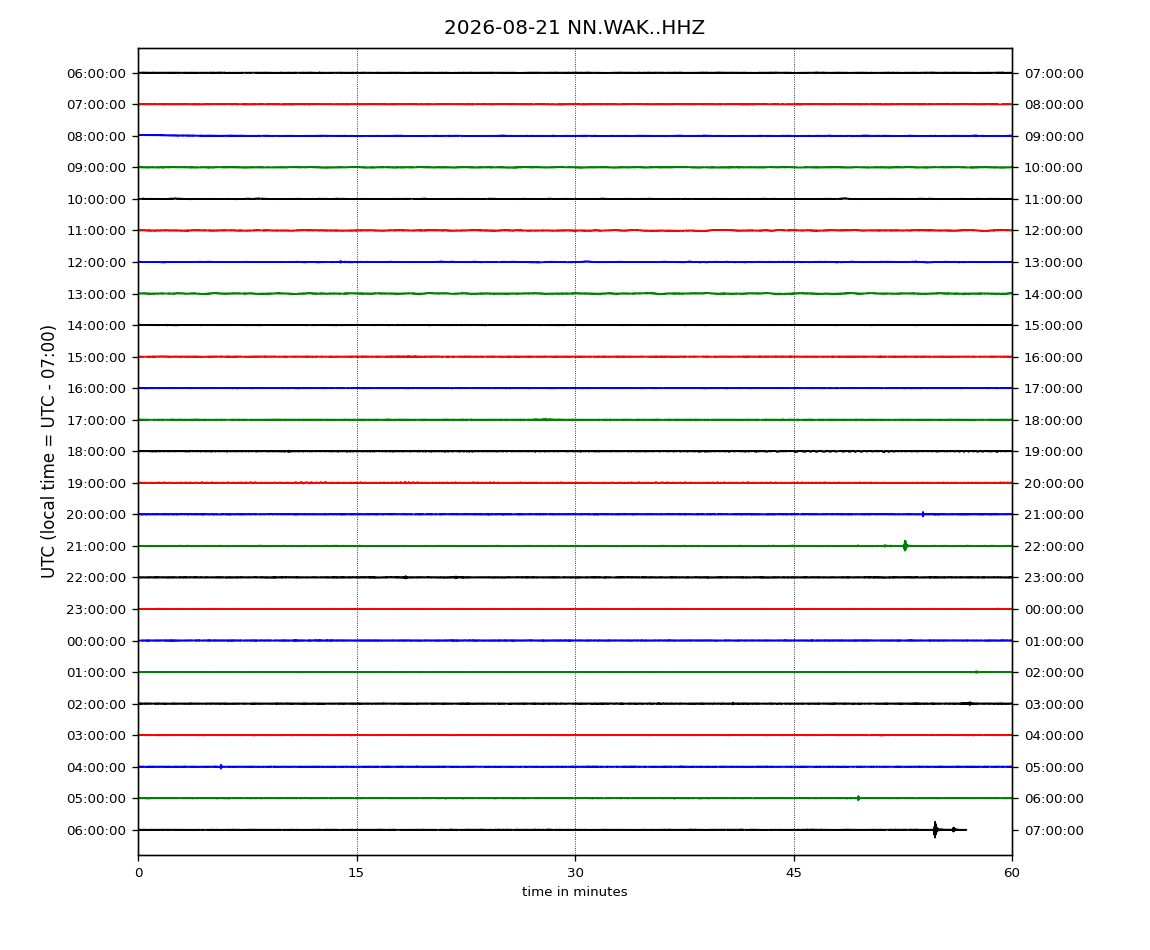Click the red 11:00:00 seismic trace line
The width and height of the screenshot is (1150, 950).
(575, 230)
